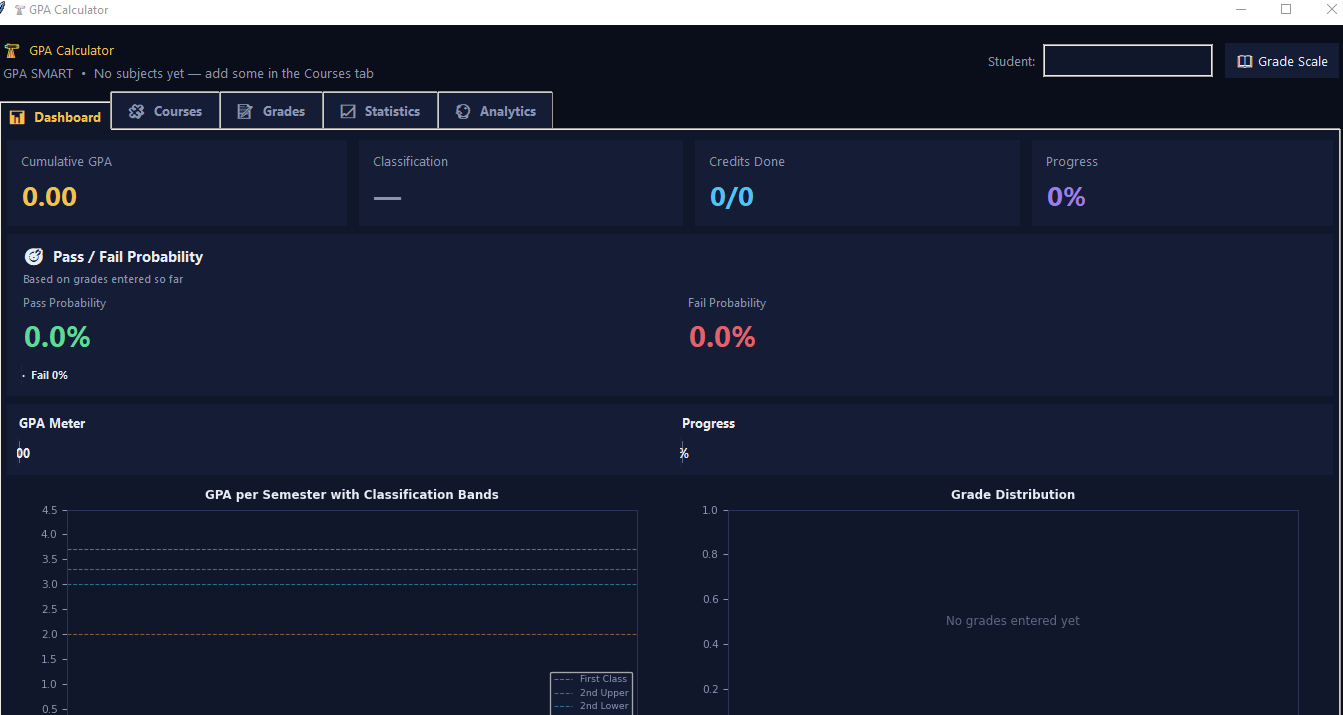Click the open book icon beside Grade Scale

(1245, 61)
